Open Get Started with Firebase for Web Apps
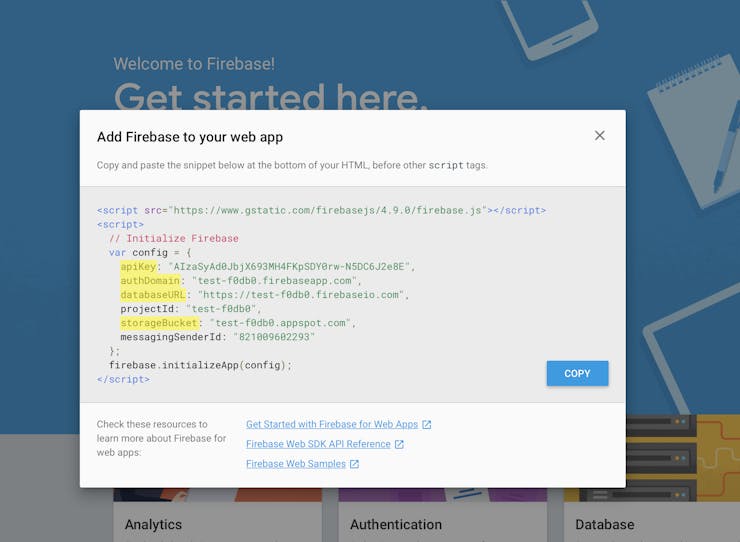The height and width of the screenshot is (542, 740). 332,424
